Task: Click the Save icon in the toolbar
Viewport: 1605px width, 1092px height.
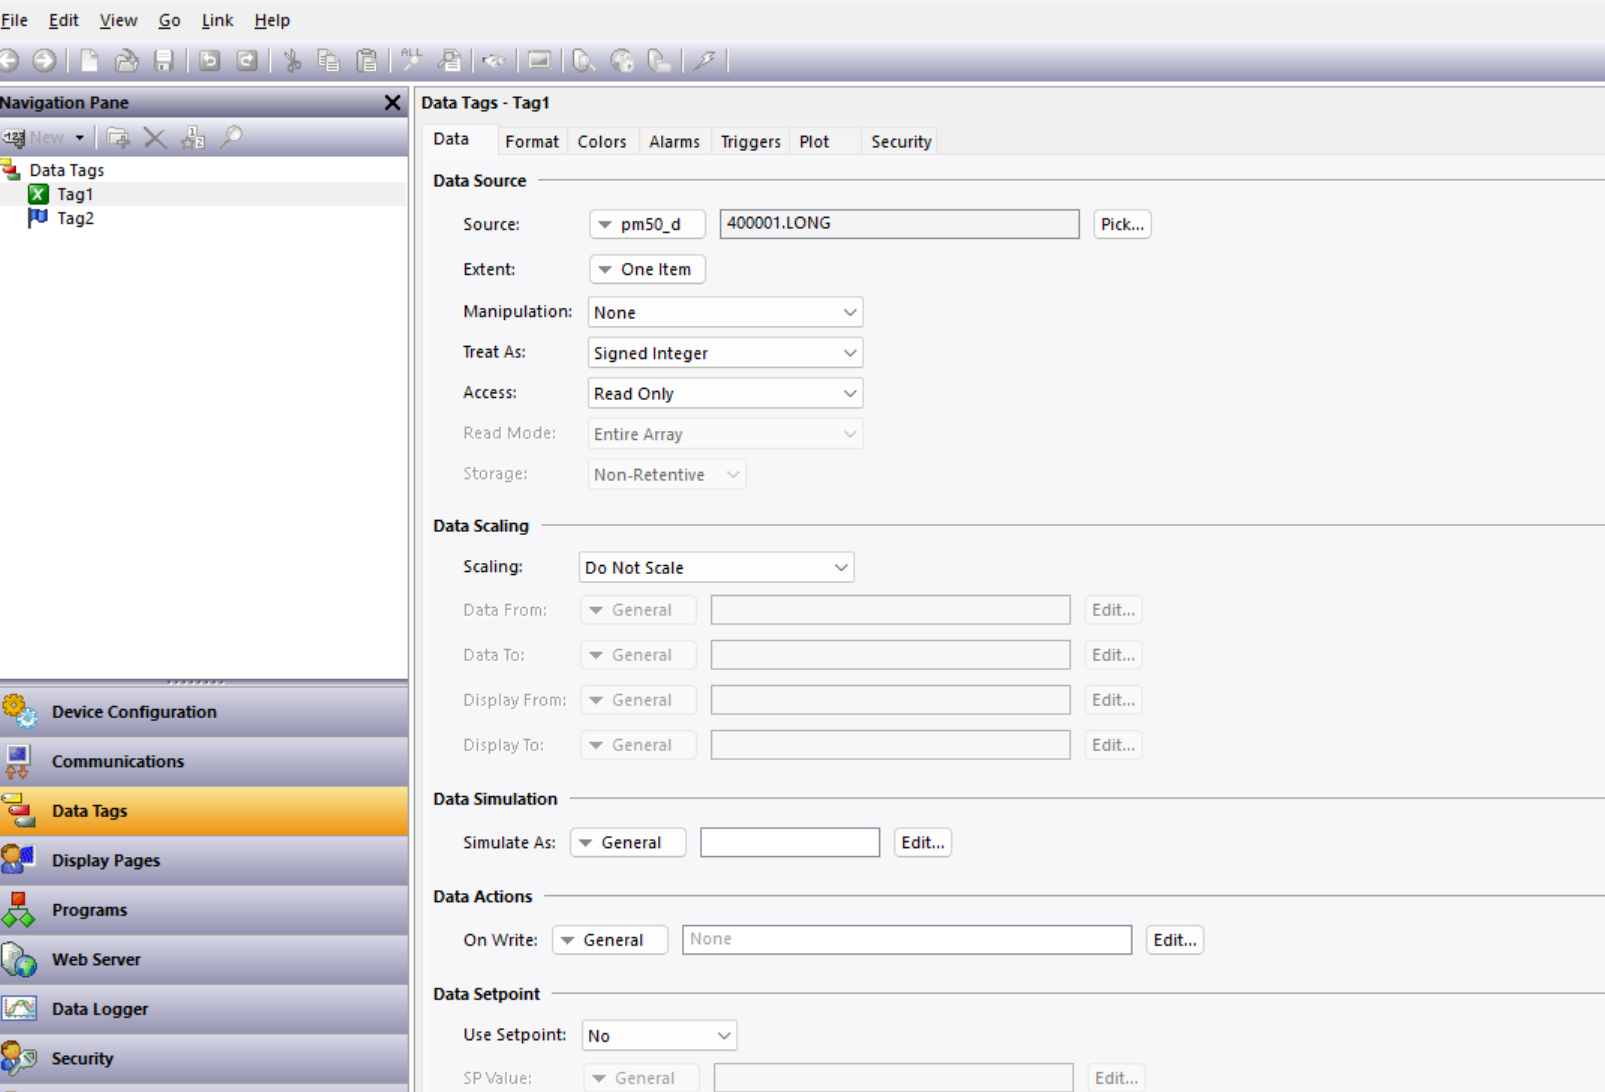Action: [x=164, y=61]
